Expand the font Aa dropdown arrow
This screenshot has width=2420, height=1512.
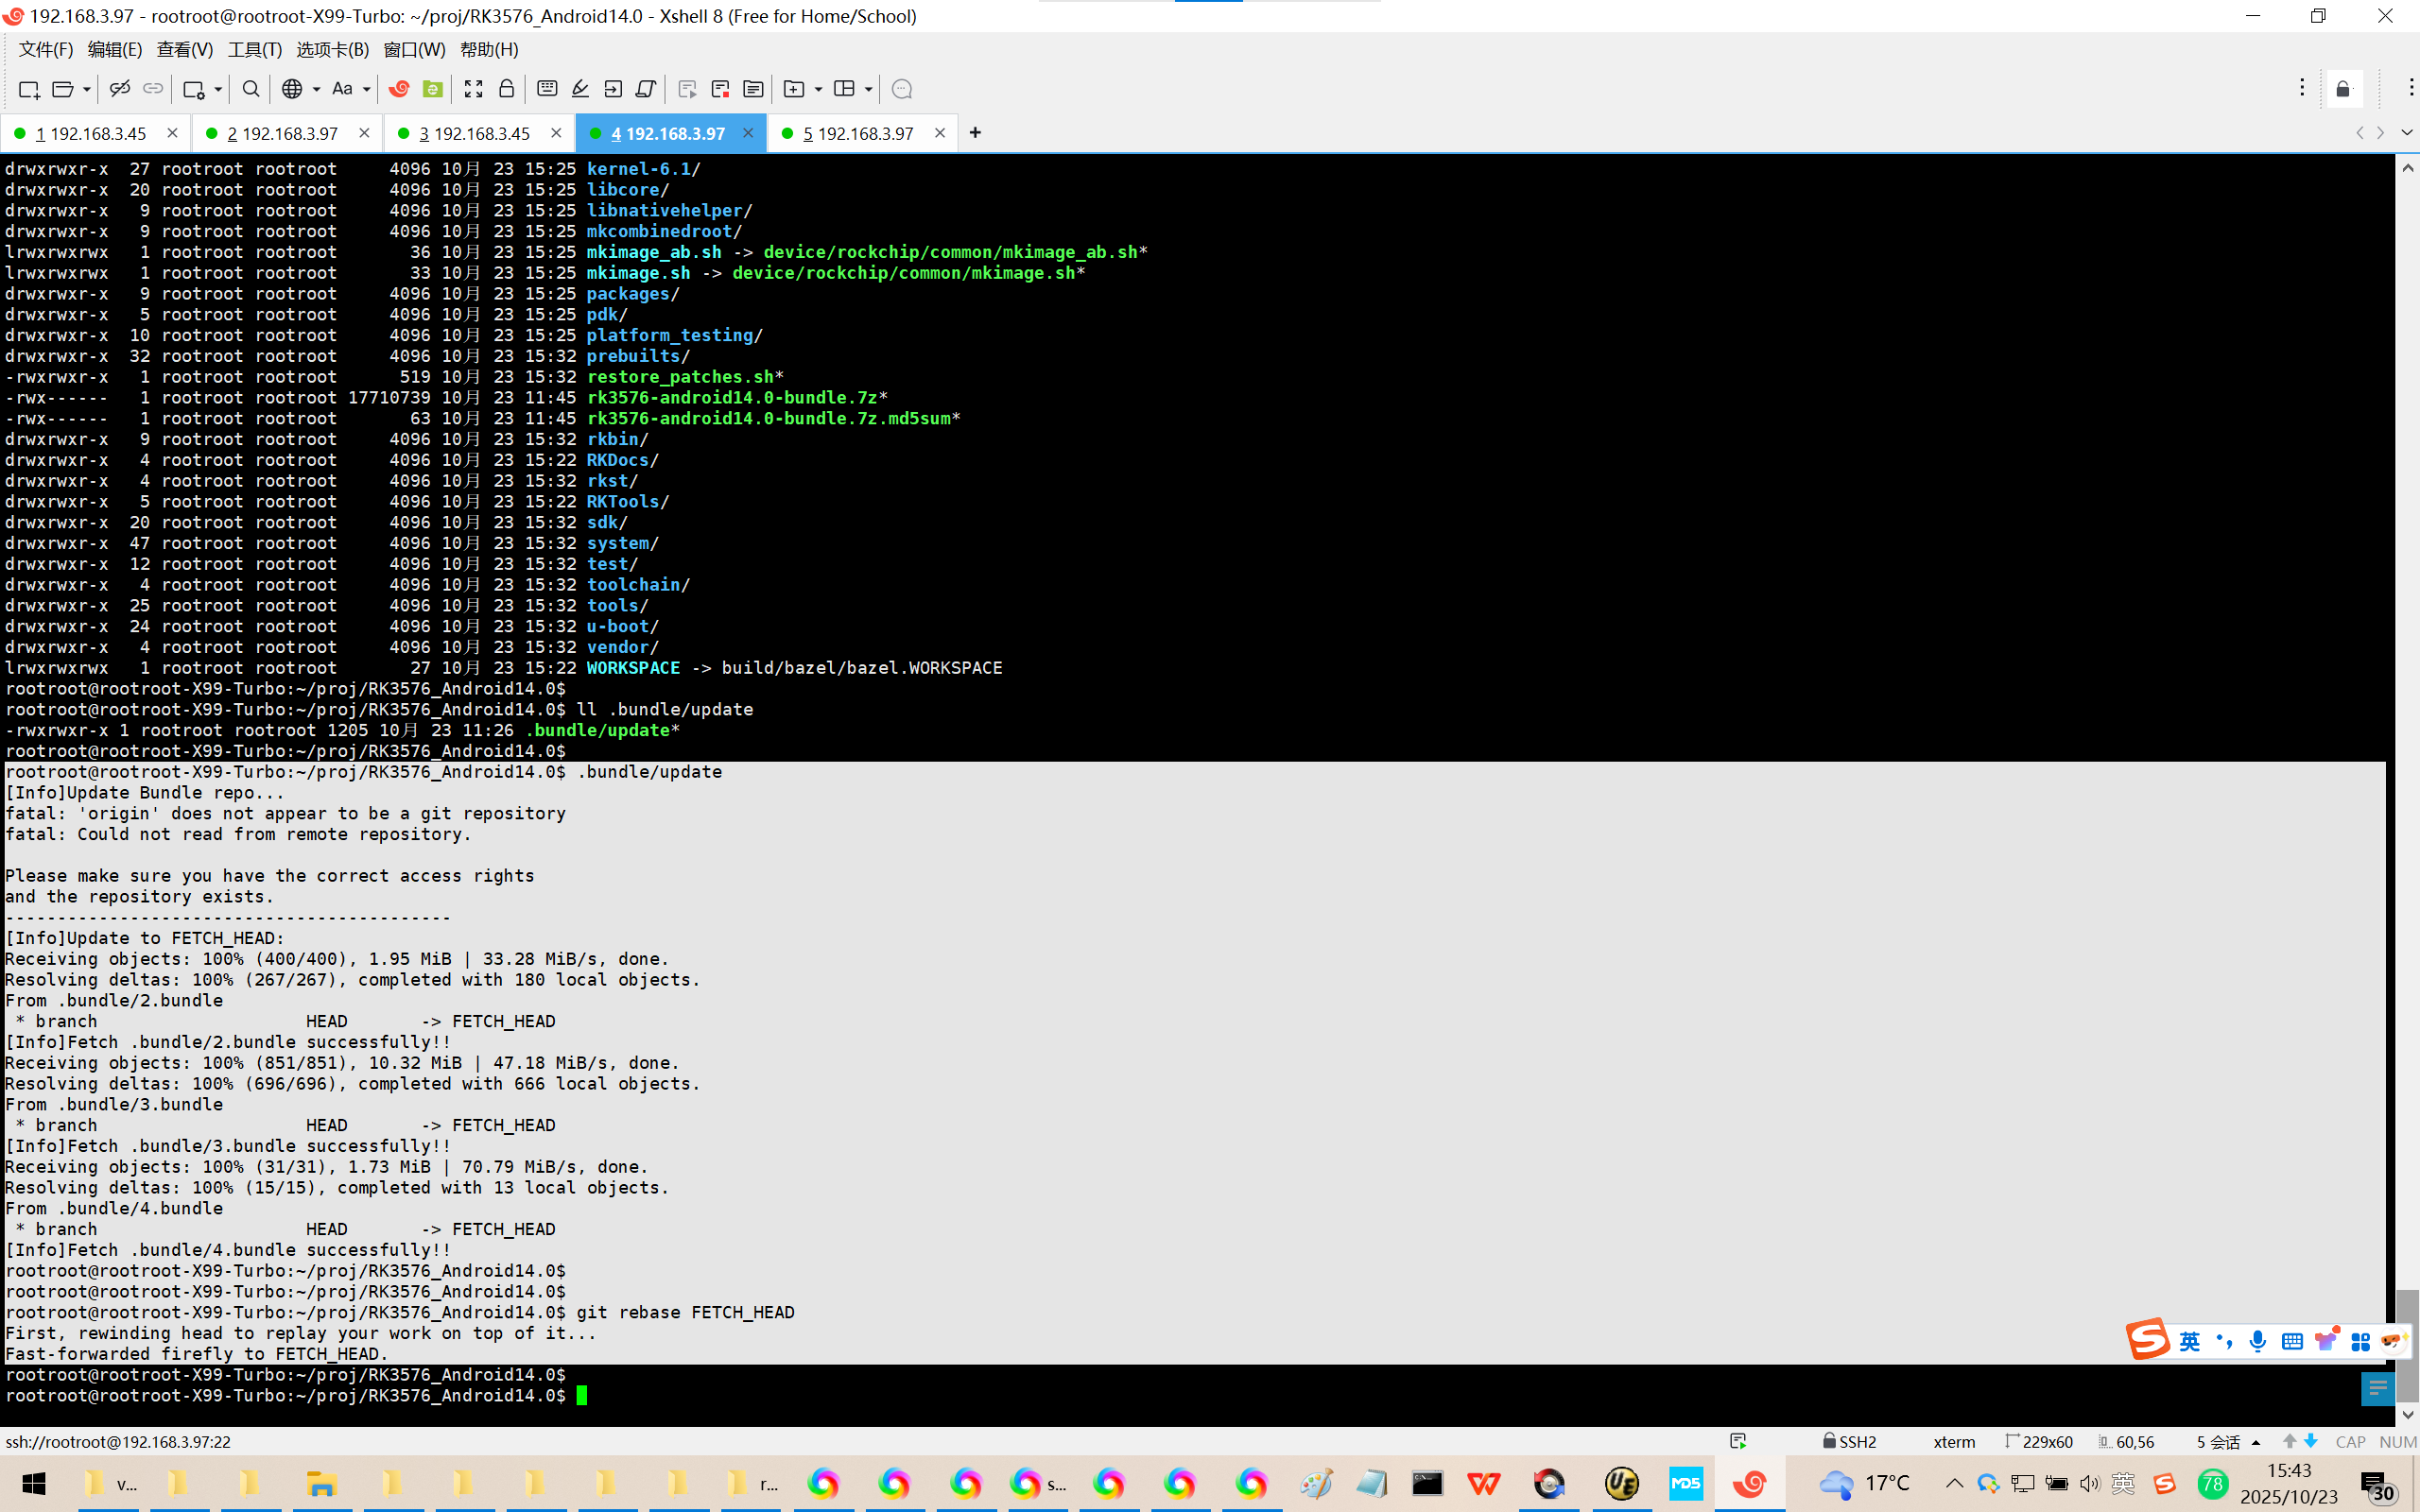click(367, 89)
